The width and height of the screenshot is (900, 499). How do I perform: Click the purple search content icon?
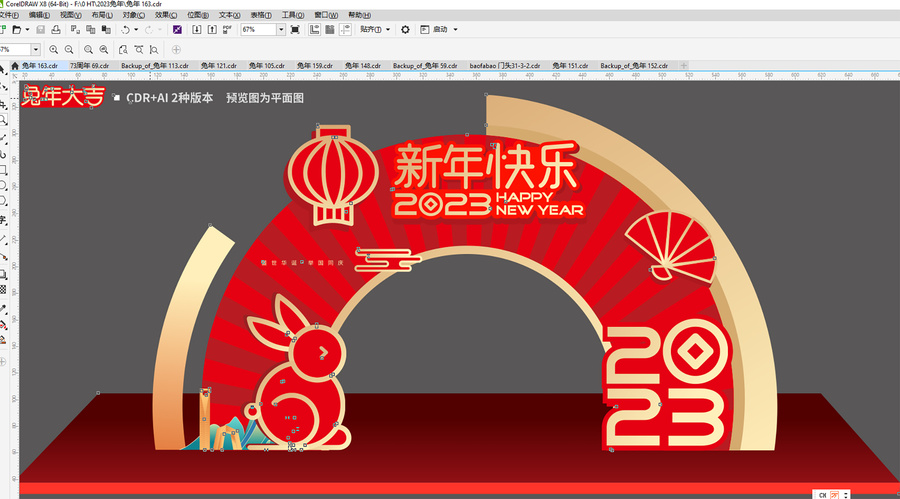point(177,29)
